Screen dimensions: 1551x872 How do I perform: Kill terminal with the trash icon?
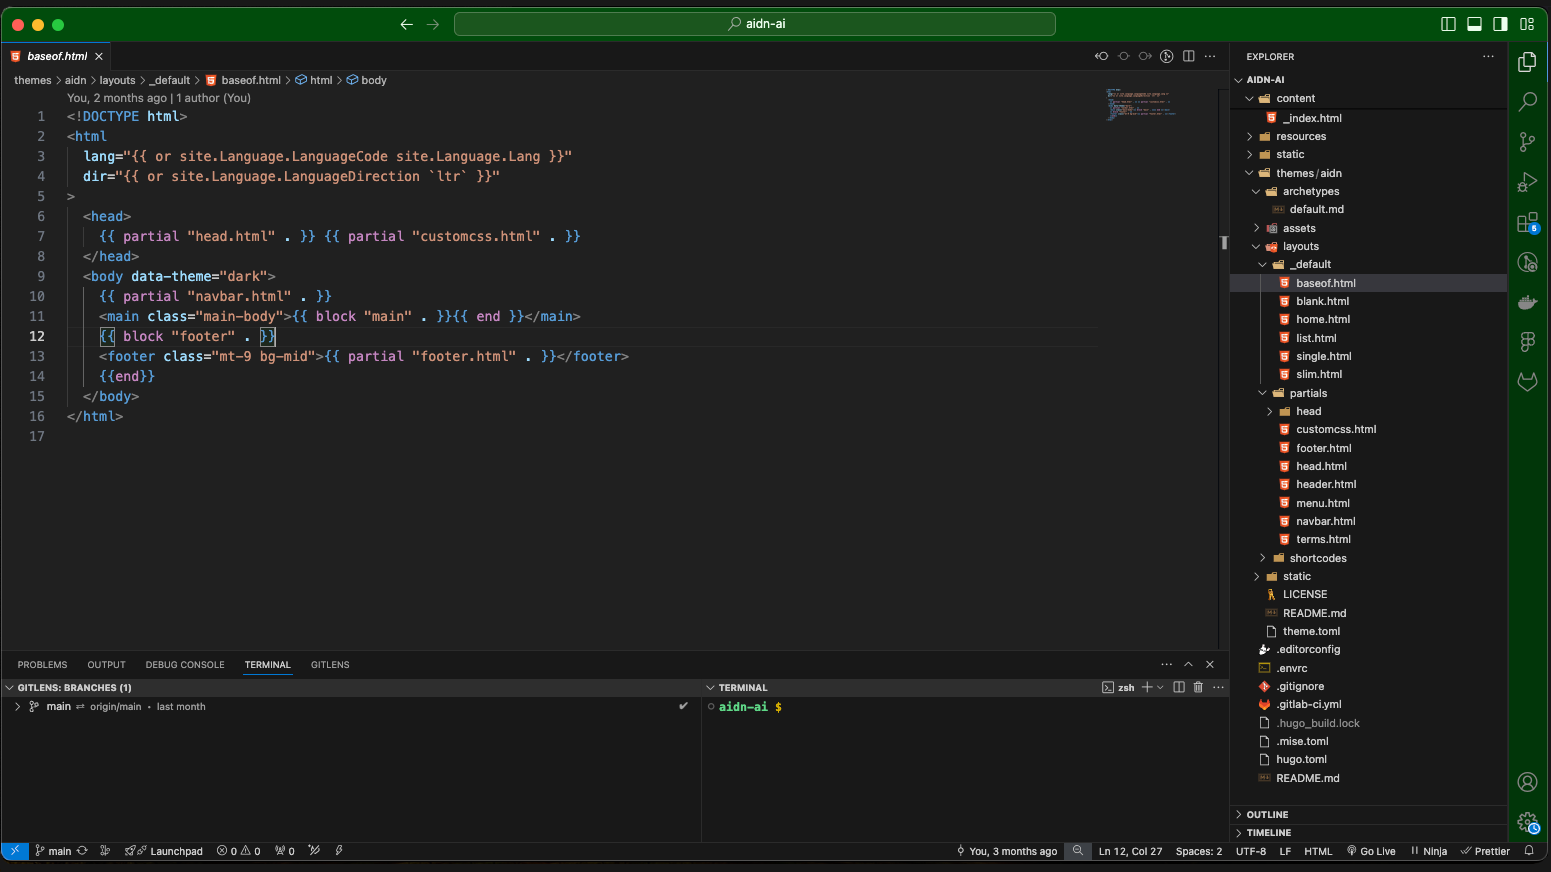click(1198, 687)
